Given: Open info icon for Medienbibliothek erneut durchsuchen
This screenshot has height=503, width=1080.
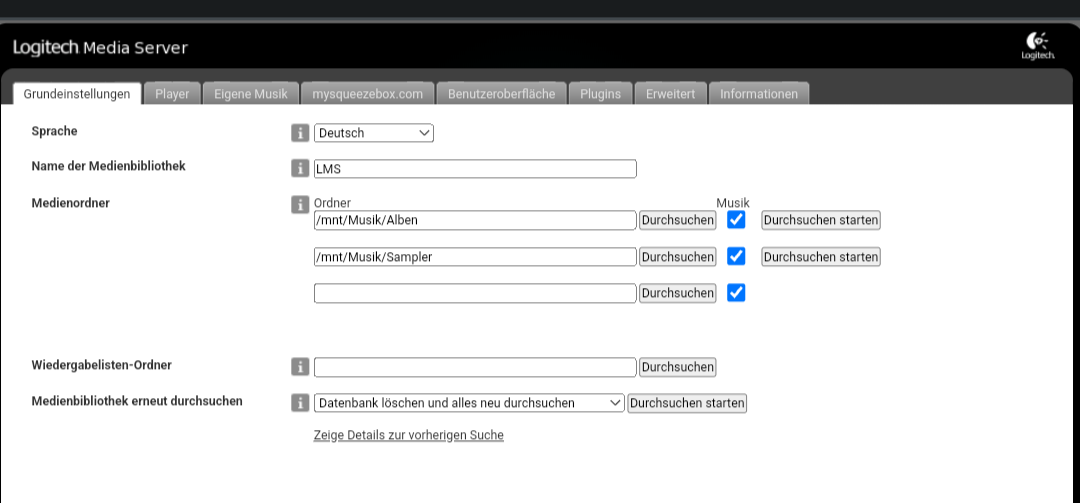Looking at the screenshot, I should tap(300, 402).
